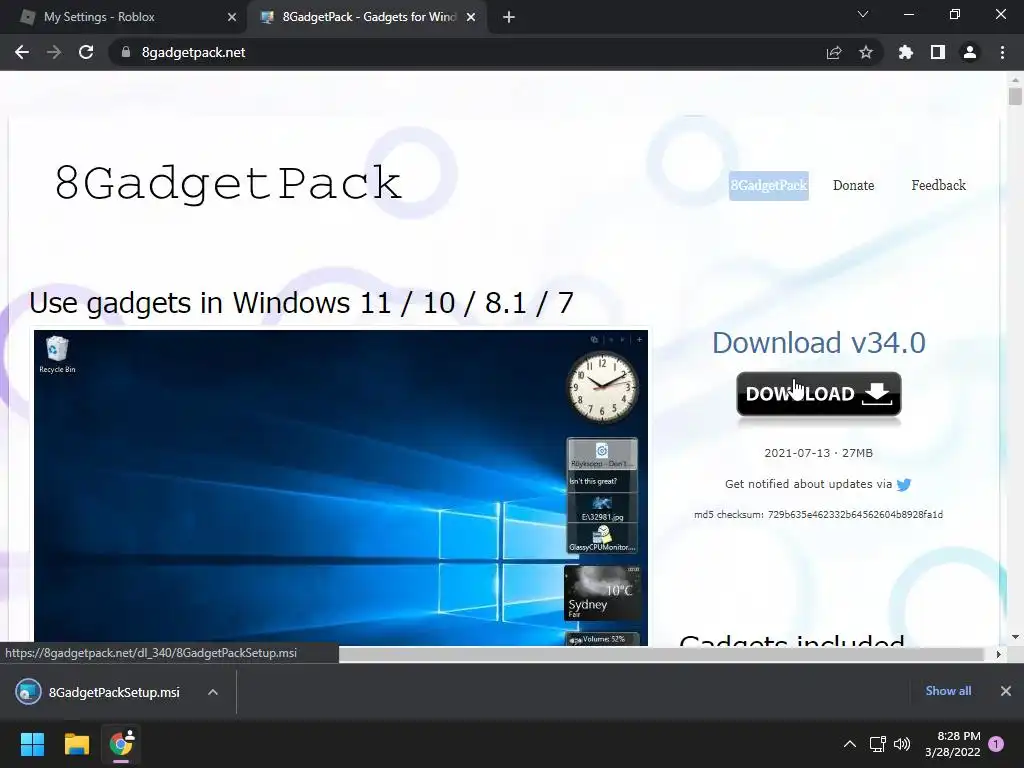The height and width of the screenshot is (768, 1024).
Task: Click the browser forward arrow
Action: (54, 52)
